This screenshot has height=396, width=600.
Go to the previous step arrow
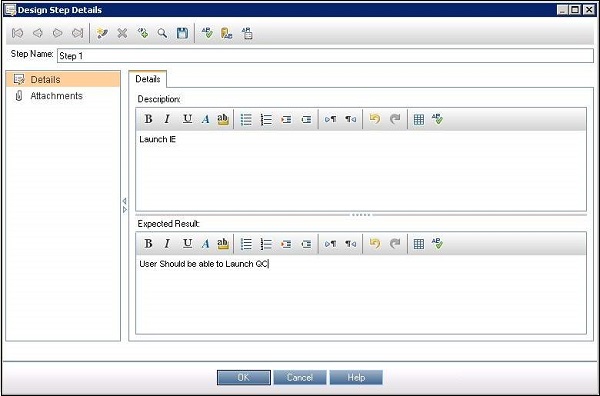[x=38, y=33]
